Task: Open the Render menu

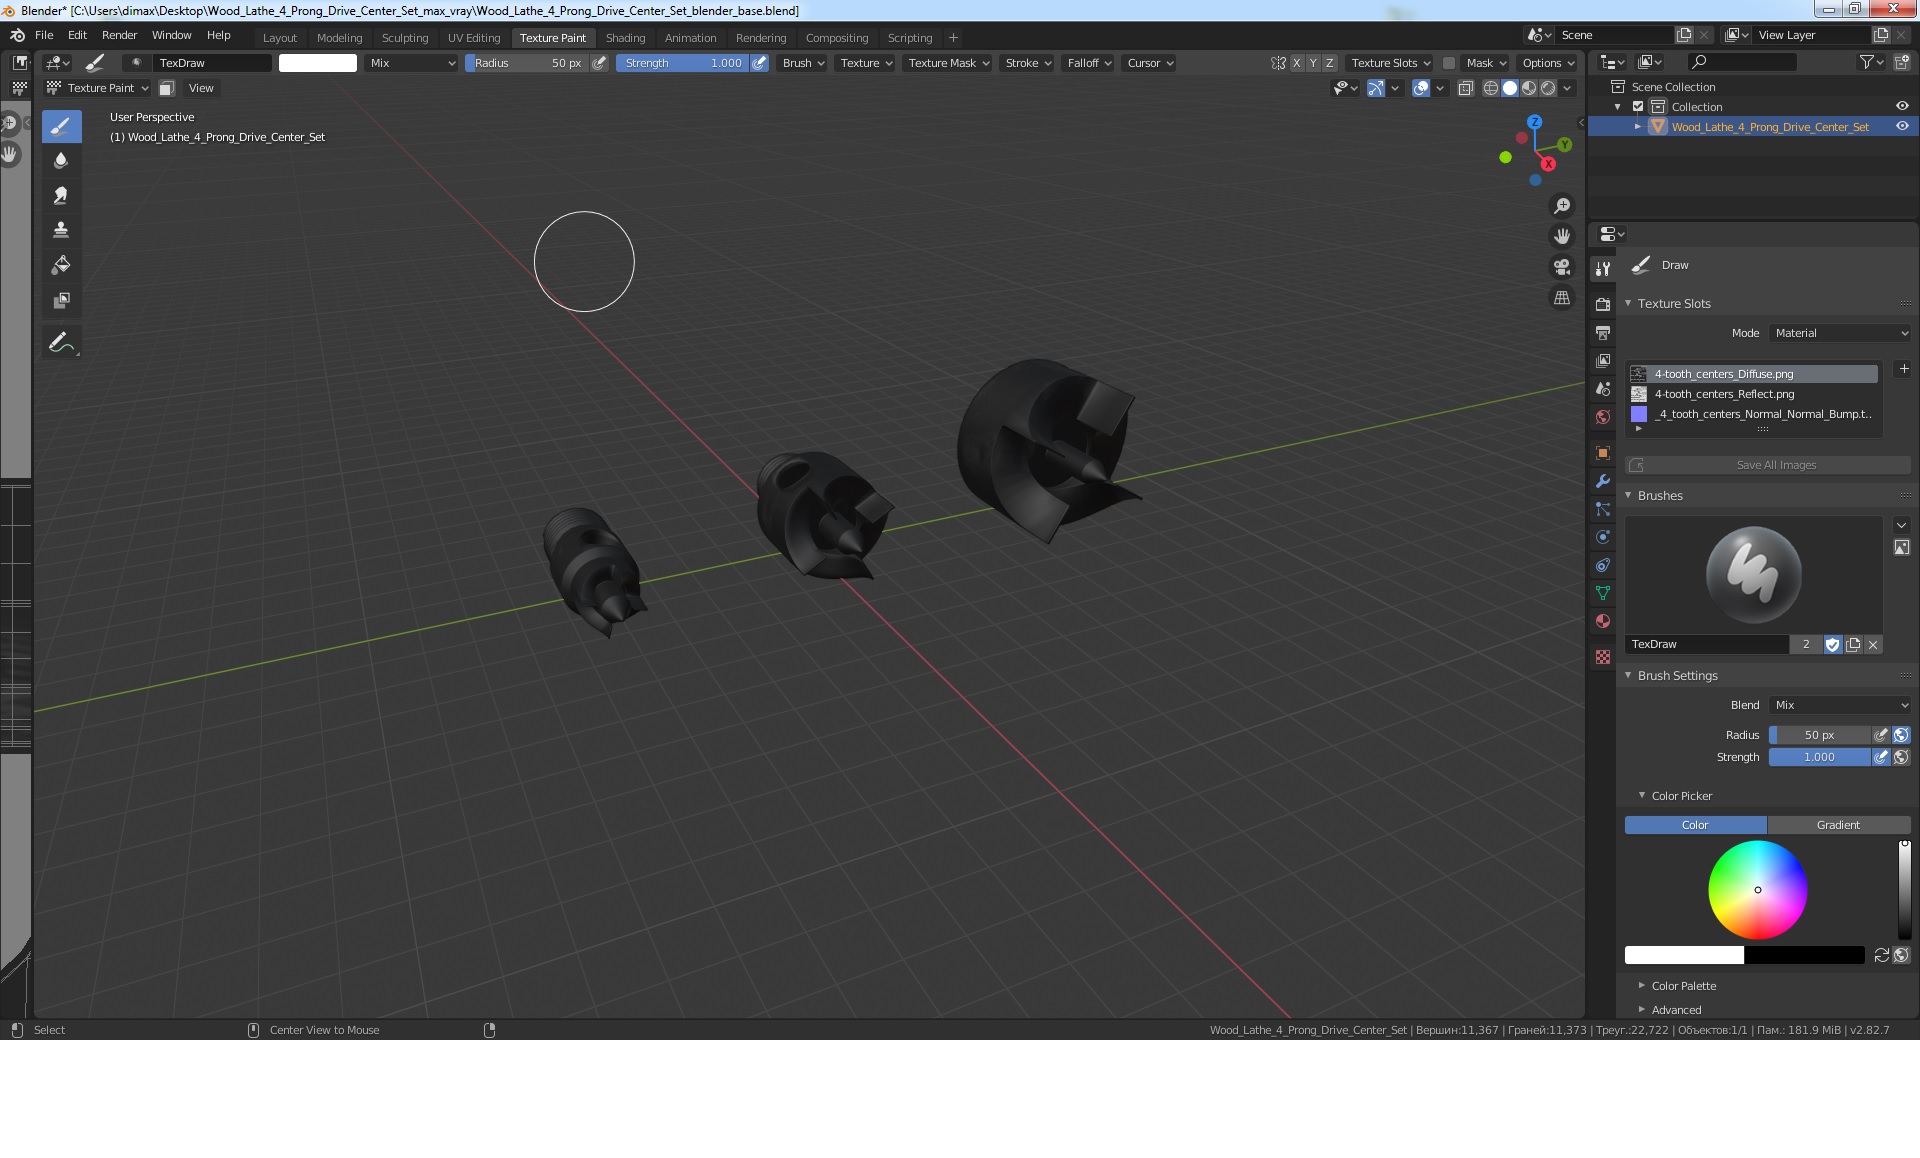Action: [119, 35]
